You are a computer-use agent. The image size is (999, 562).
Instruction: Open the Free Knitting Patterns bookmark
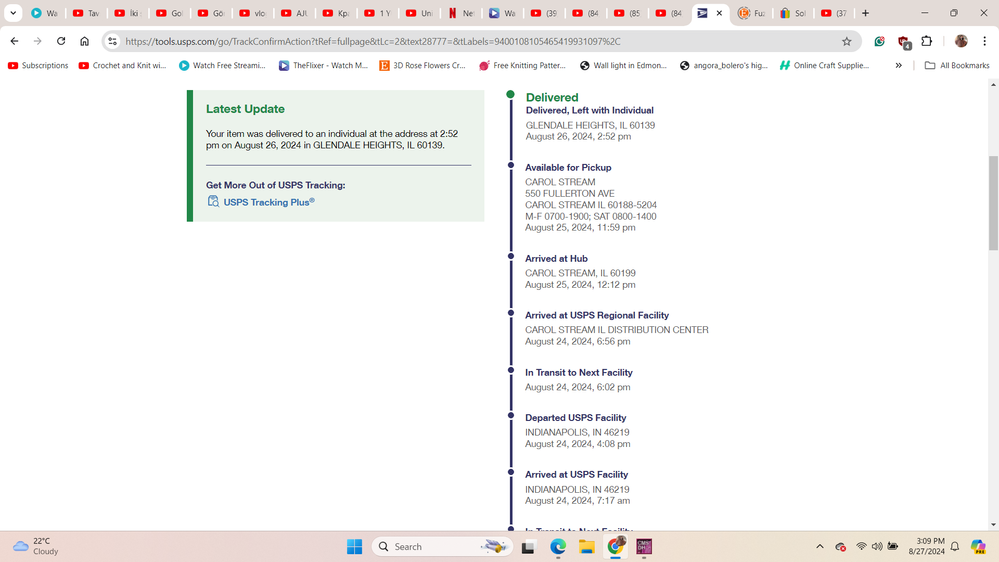click(522, 65)
